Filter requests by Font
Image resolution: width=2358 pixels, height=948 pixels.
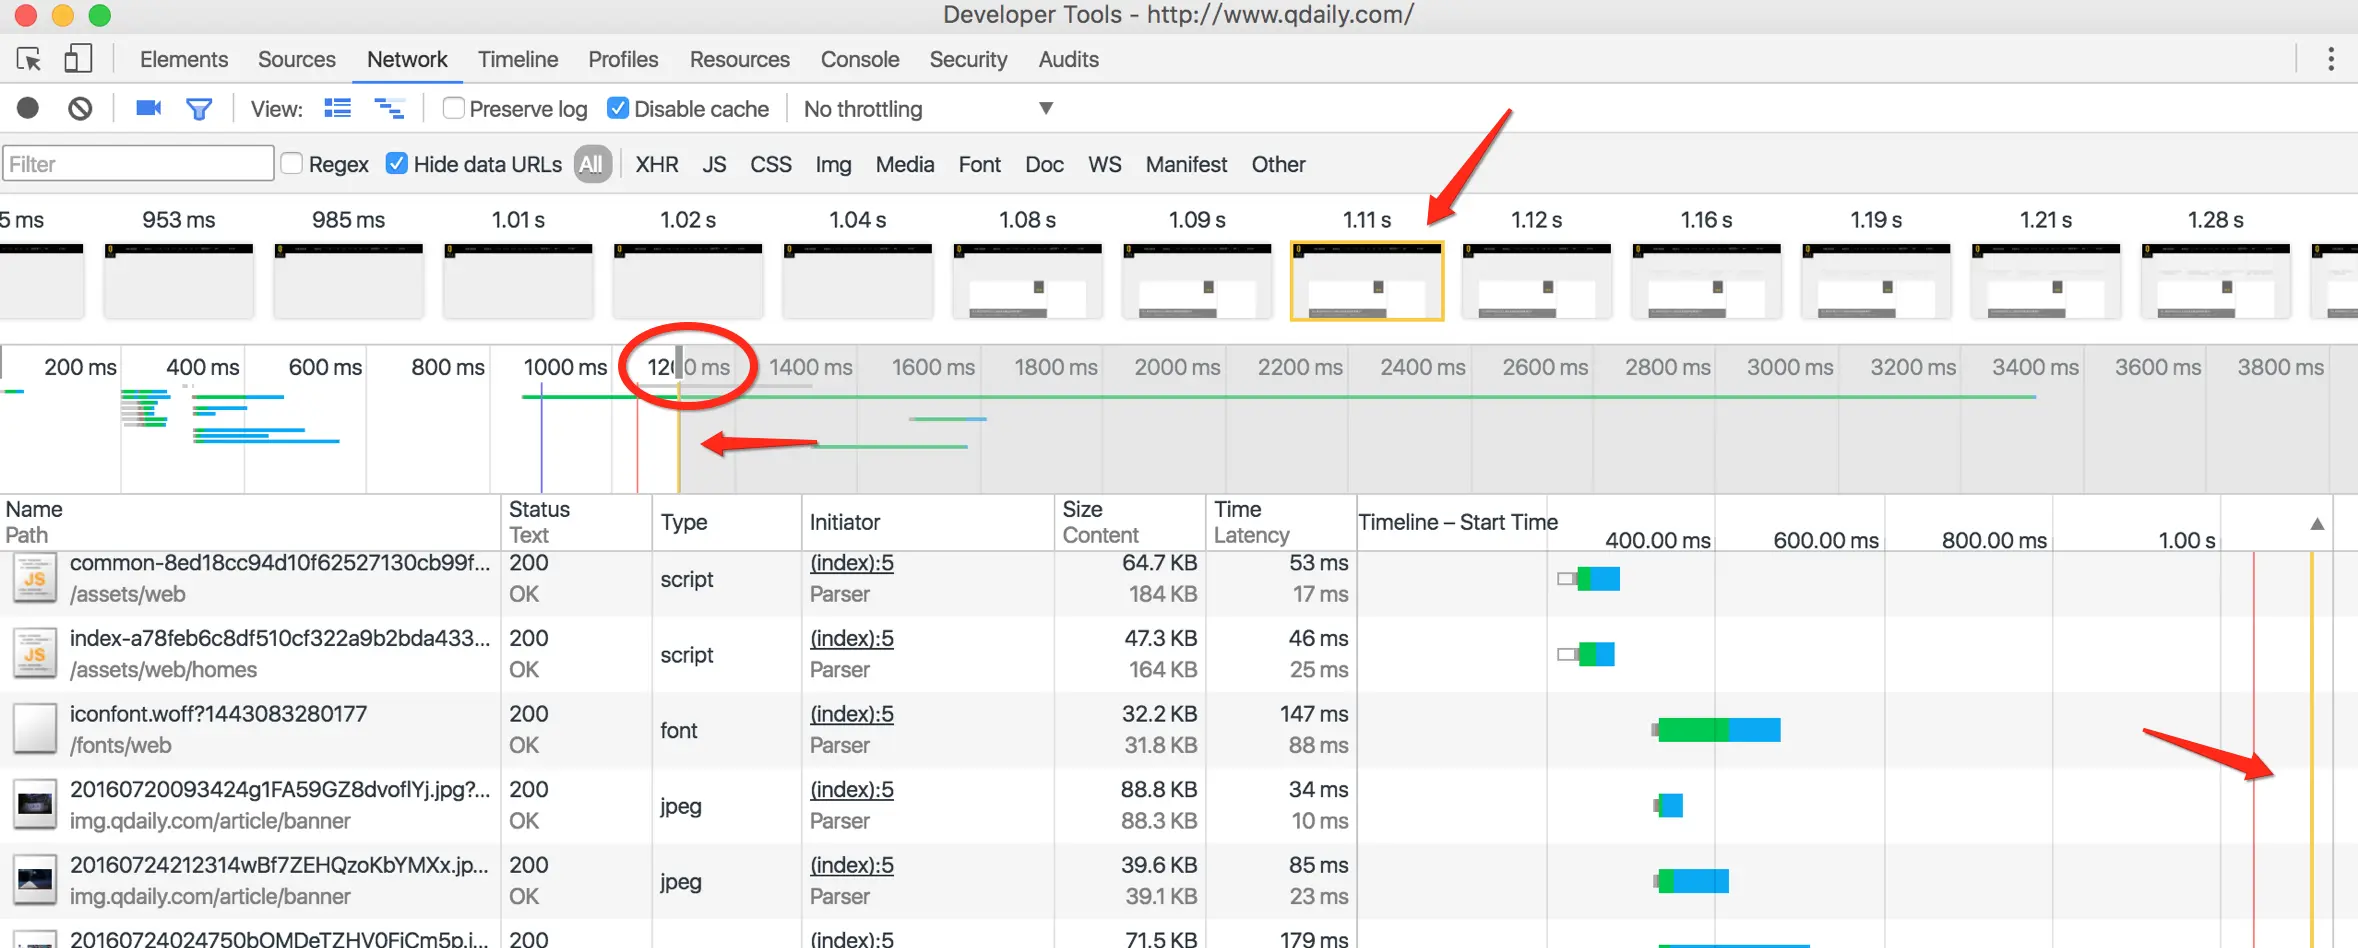[980, 164]
